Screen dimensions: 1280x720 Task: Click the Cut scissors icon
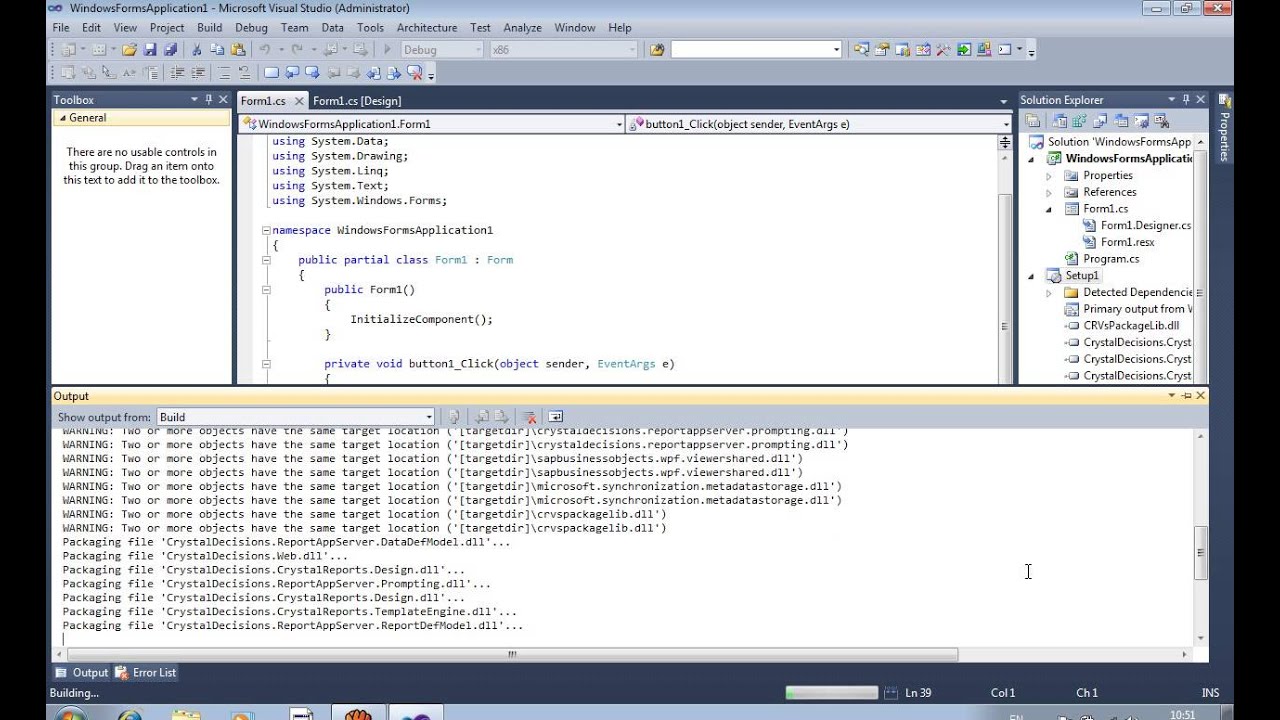[x=196, y=49]
